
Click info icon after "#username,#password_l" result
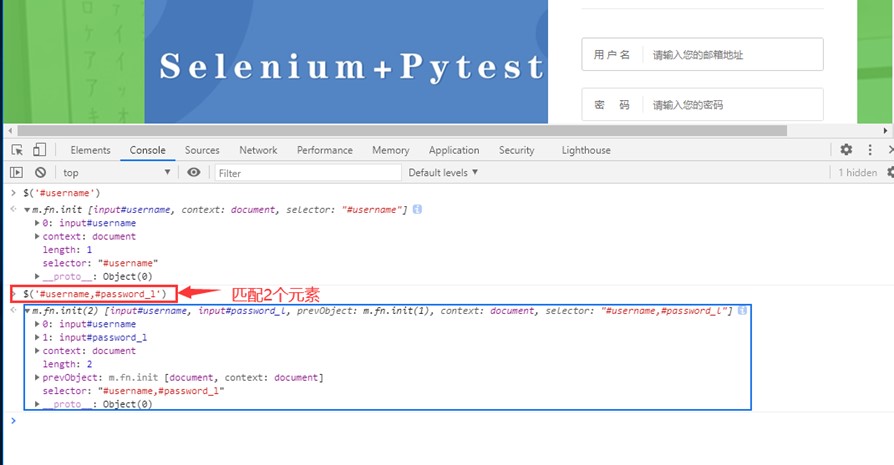point(742,311)
